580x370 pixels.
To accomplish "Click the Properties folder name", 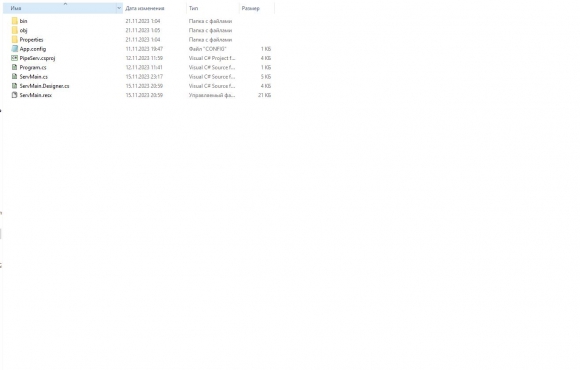I will point(31,40).
